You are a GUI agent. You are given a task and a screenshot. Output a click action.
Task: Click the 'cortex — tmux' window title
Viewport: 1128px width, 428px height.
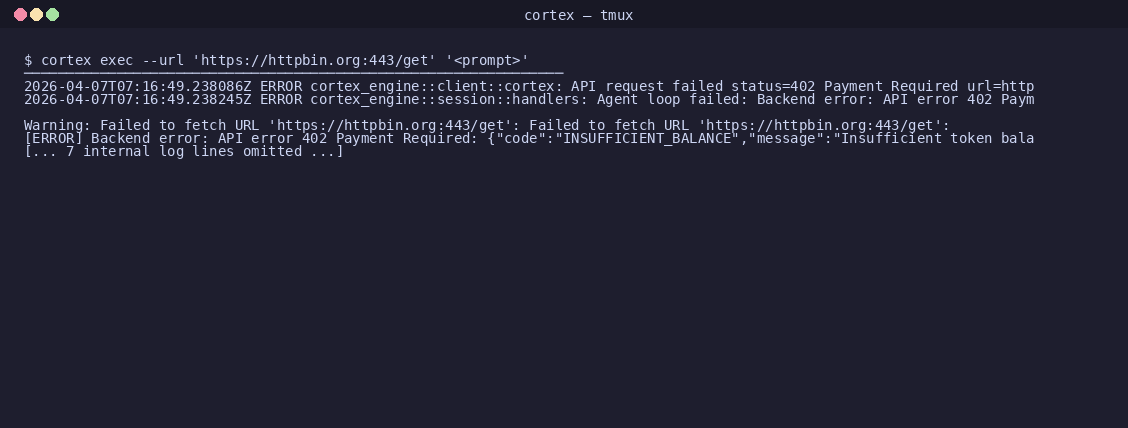578,15
